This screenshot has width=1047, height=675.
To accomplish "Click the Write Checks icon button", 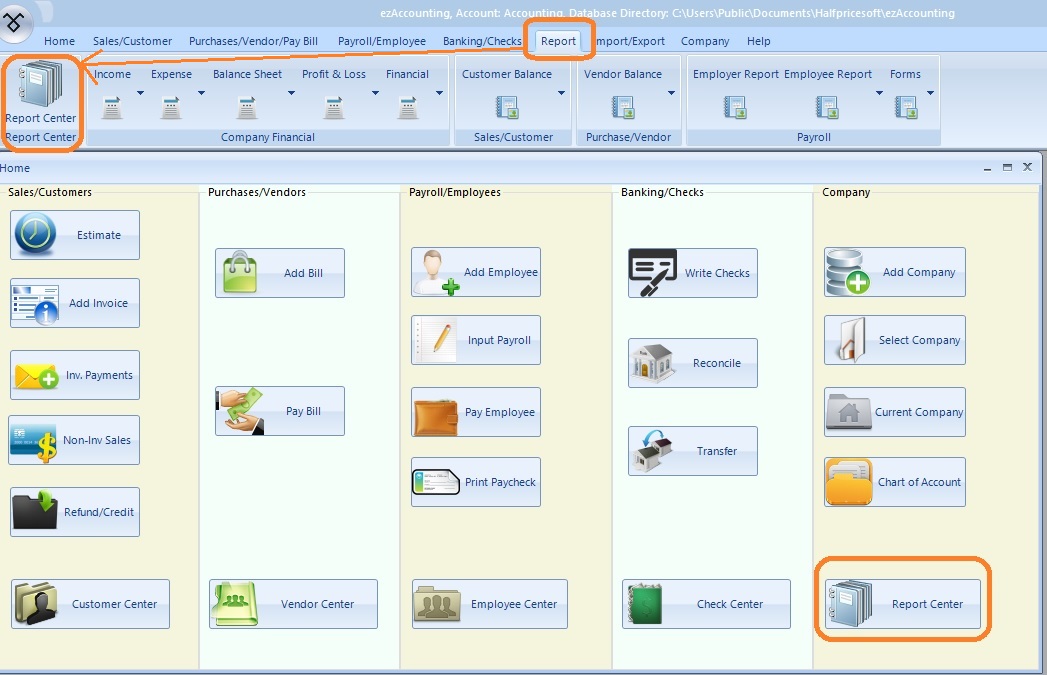I will click(x=692, y=273).
